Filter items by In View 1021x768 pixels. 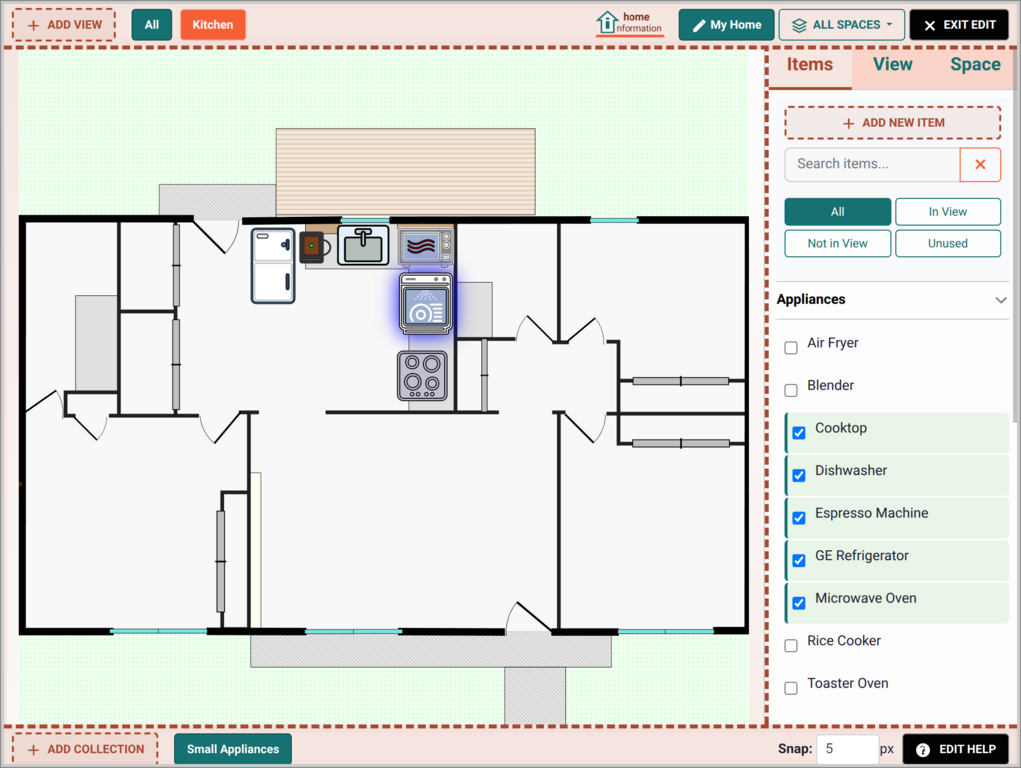[947, 212]
